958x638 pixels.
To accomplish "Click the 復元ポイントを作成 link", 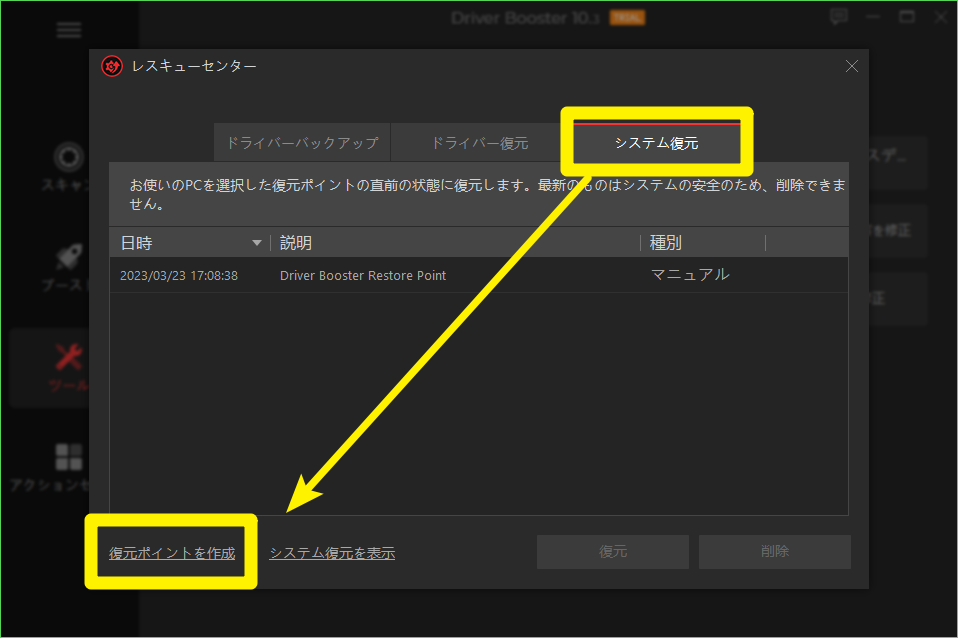I will click(172, 553).
